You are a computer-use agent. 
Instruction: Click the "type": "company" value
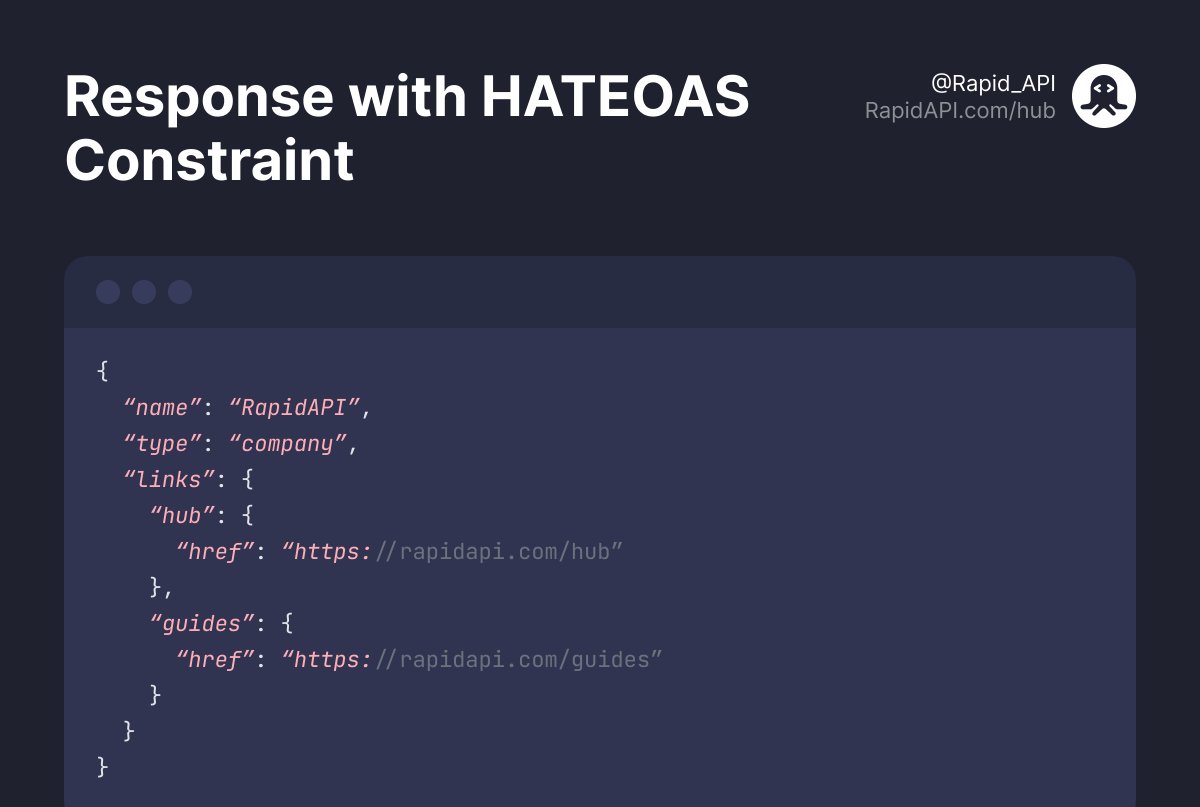[290, 443]
